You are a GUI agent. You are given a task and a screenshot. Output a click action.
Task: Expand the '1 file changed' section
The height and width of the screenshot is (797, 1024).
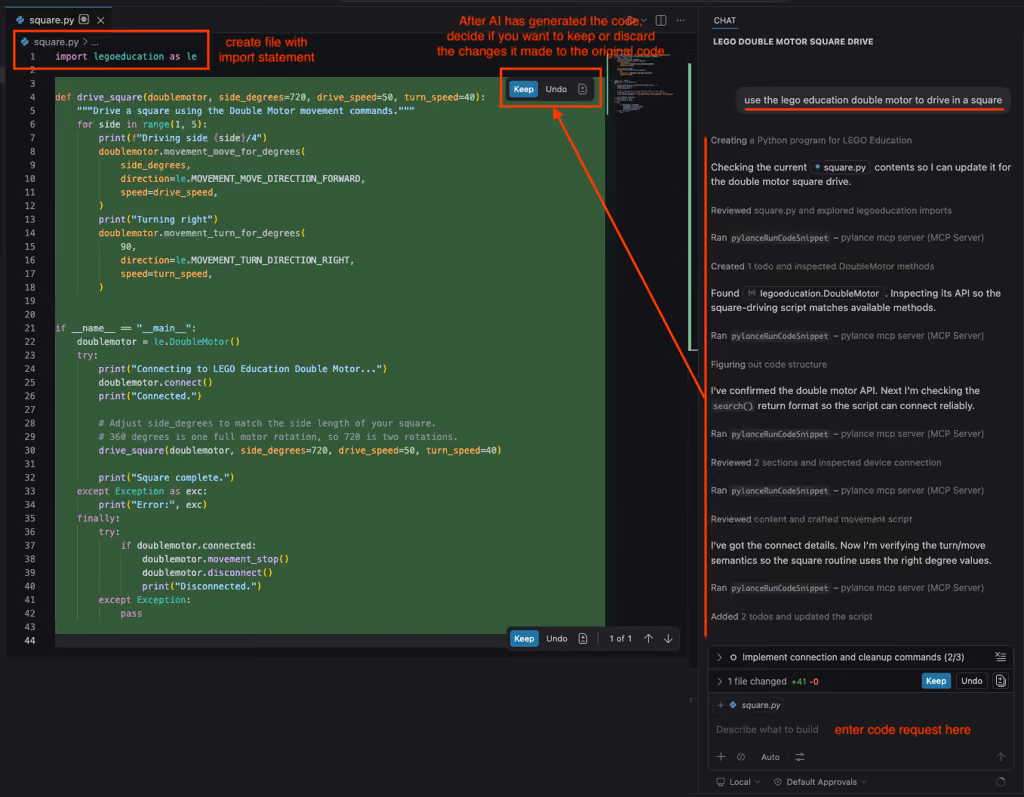pos(719,681)
